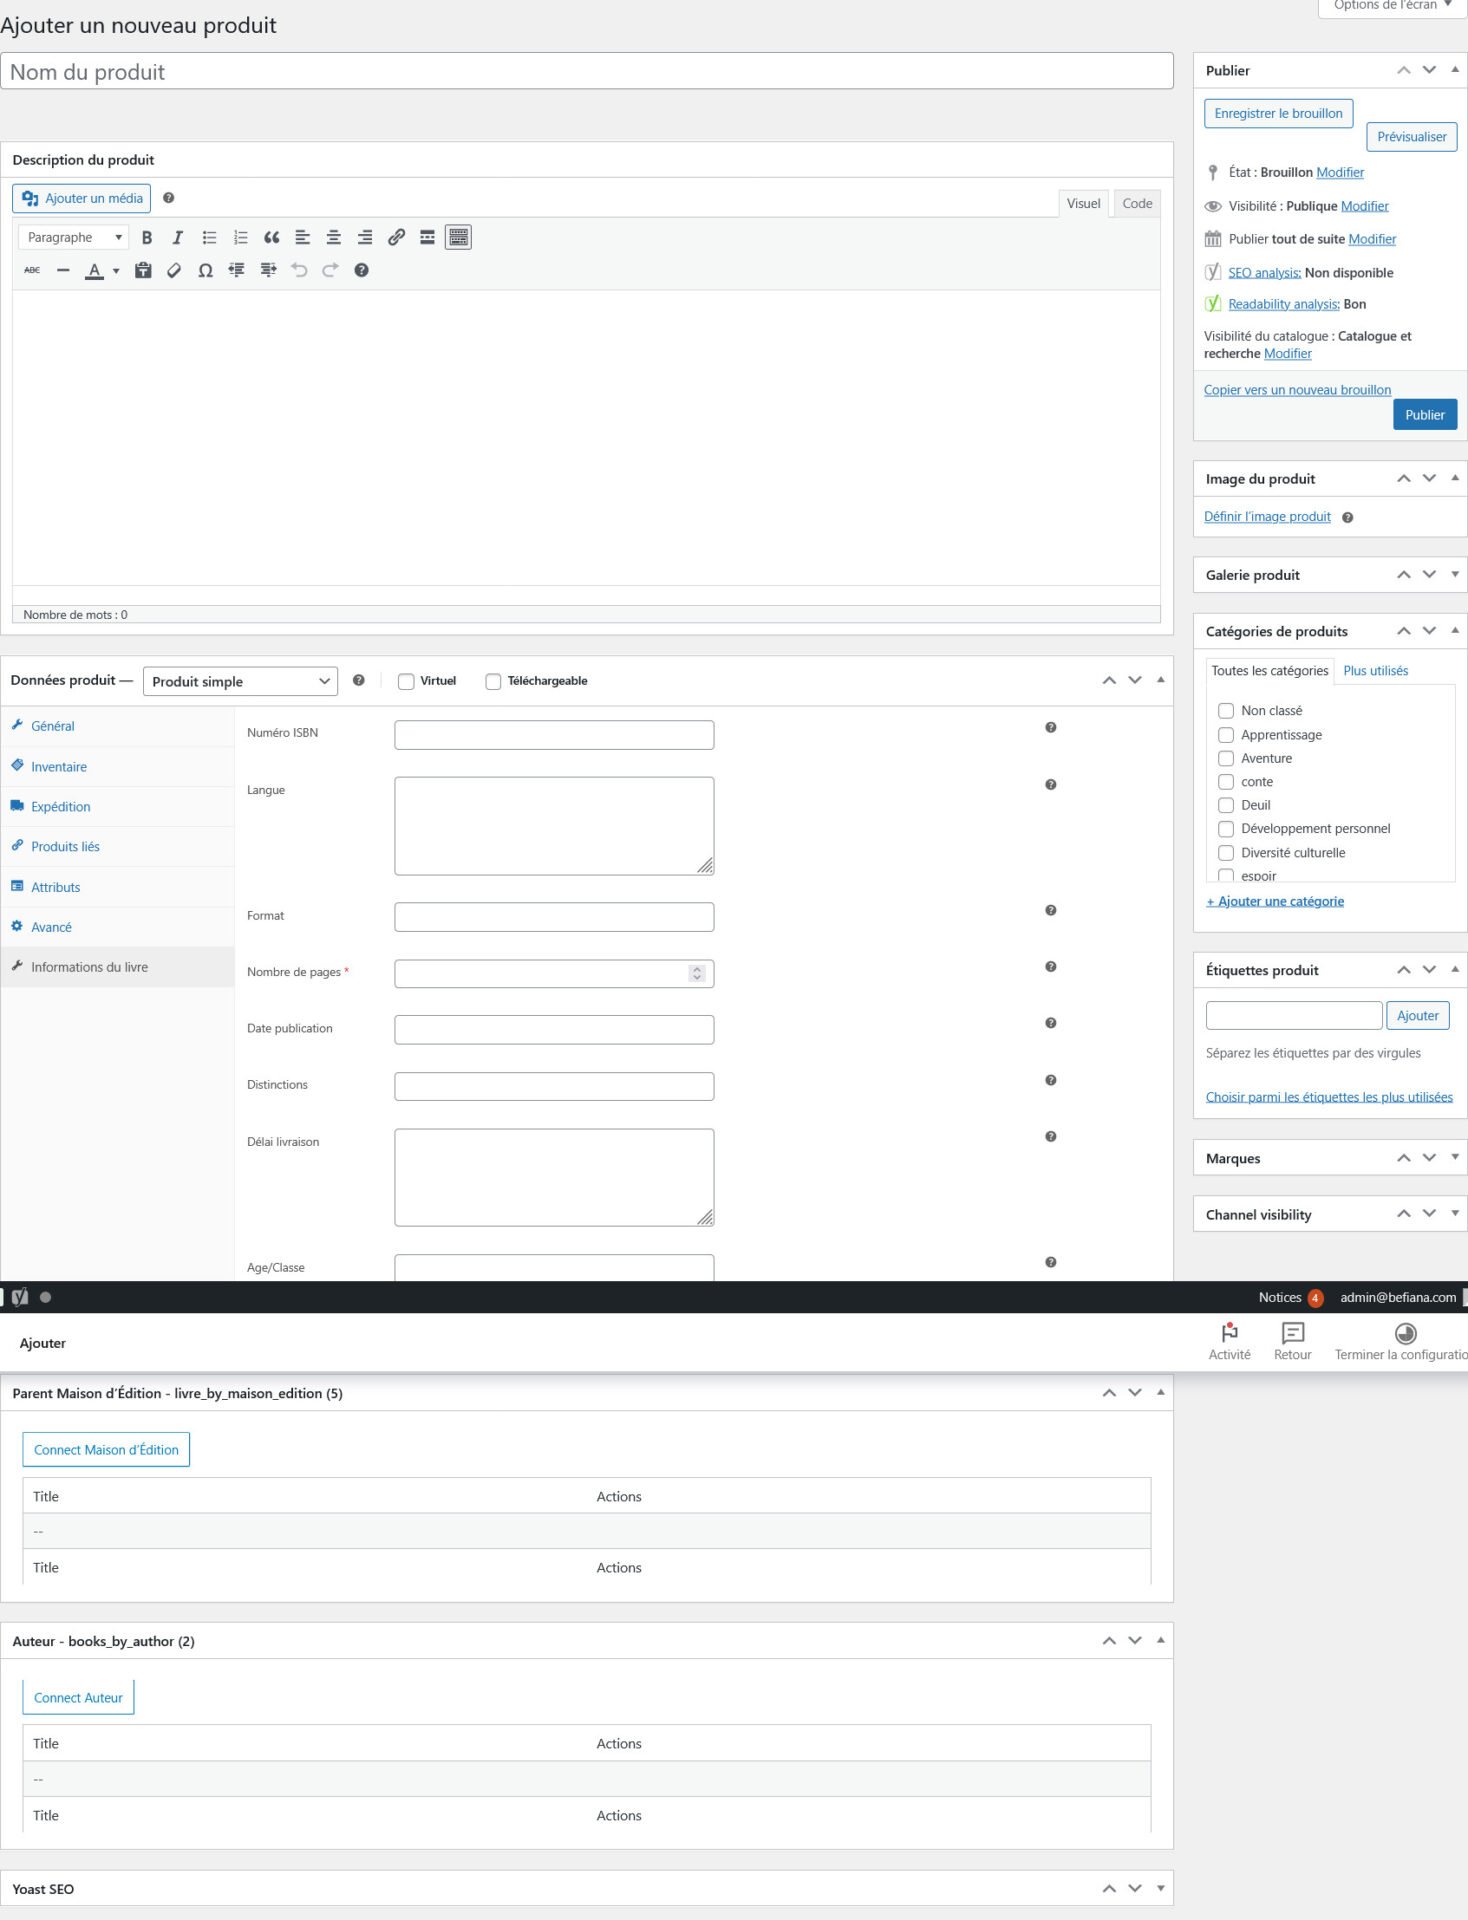This screenshot has width=1468, height=1920.
Task: Apply blockquote formatting
Action: tap(271, 237)
